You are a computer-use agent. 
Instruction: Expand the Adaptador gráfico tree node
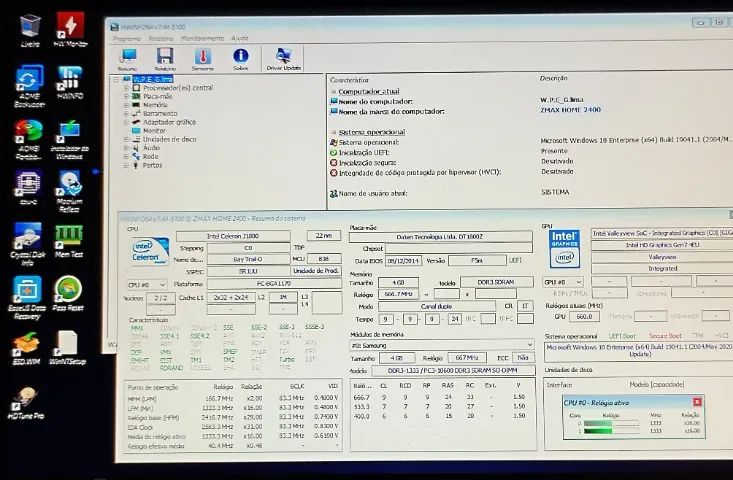[x=126, y=122]
